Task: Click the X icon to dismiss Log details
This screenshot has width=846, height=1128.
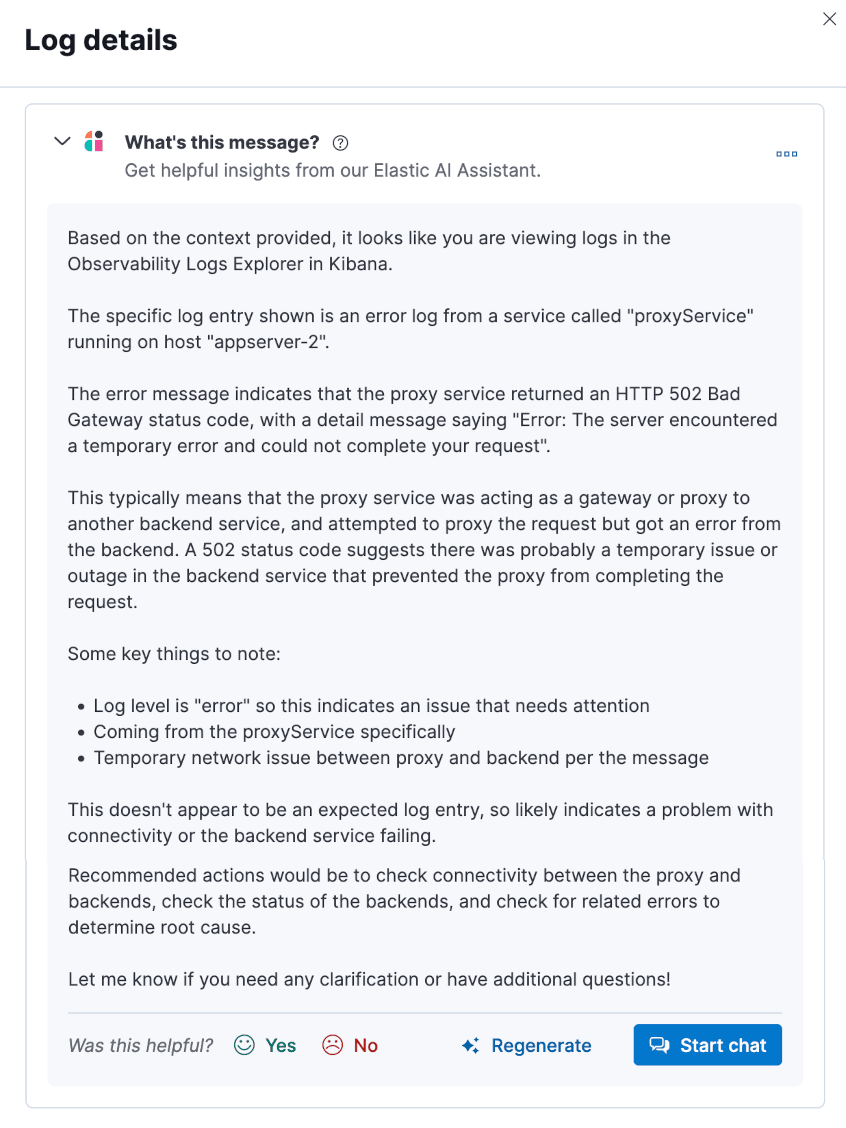Action: point(829,19)
